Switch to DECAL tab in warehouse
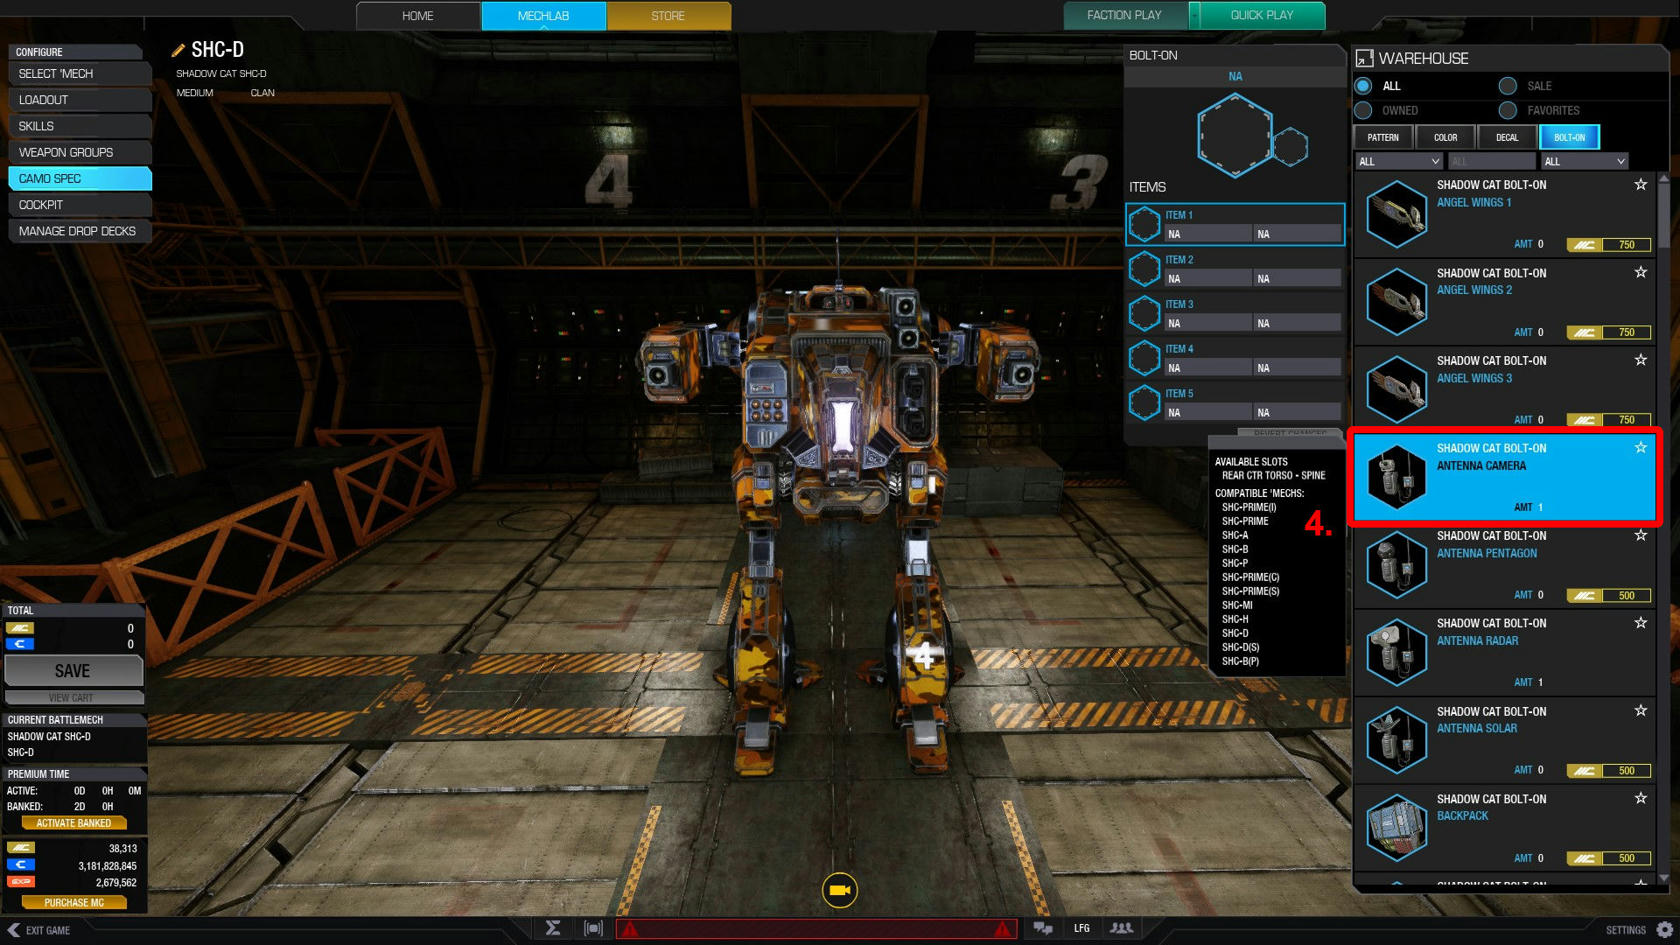This screenshot has height=945, width=1680. click(x=1507, y=137)
